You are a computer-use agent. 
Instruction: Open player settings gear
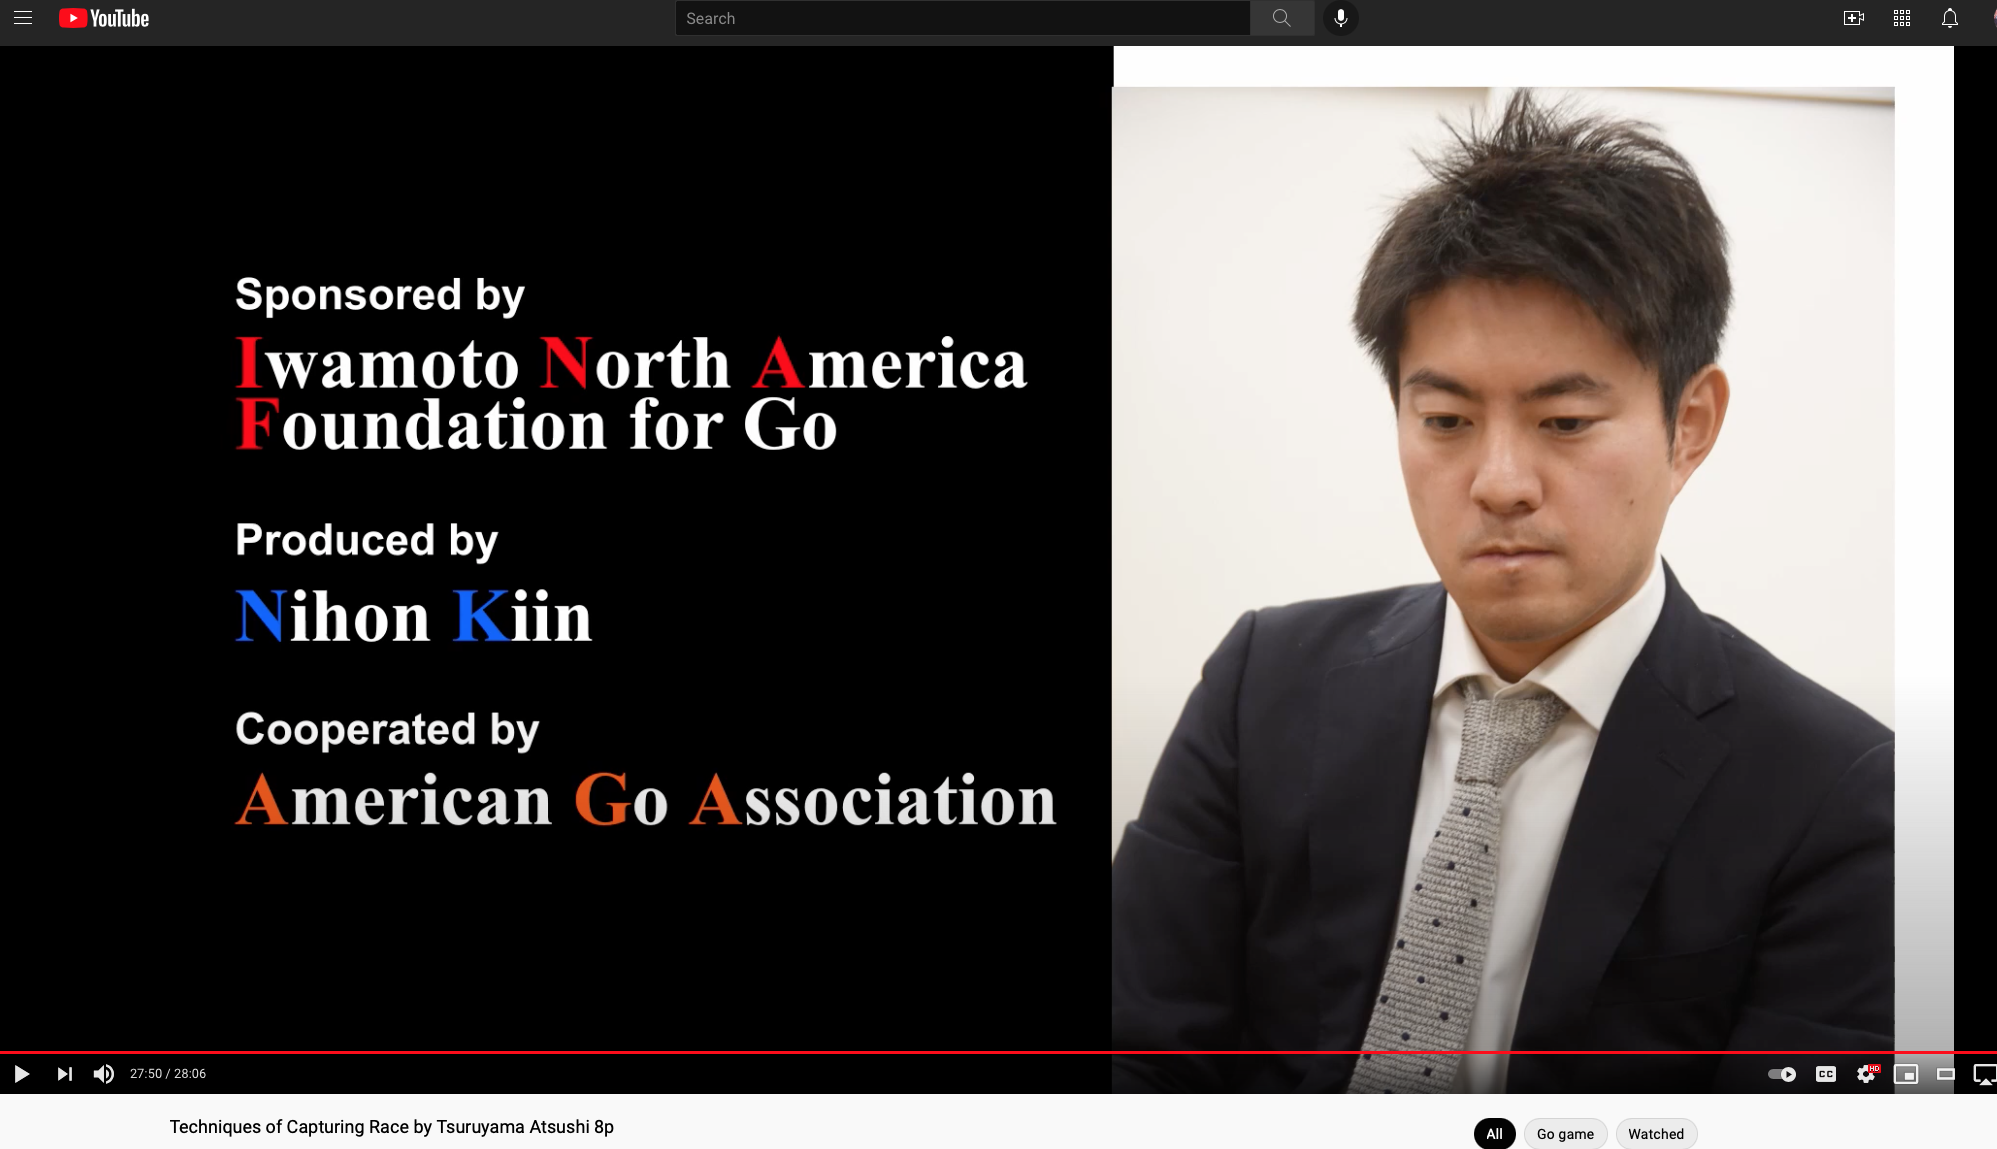coord(1866,1074)
